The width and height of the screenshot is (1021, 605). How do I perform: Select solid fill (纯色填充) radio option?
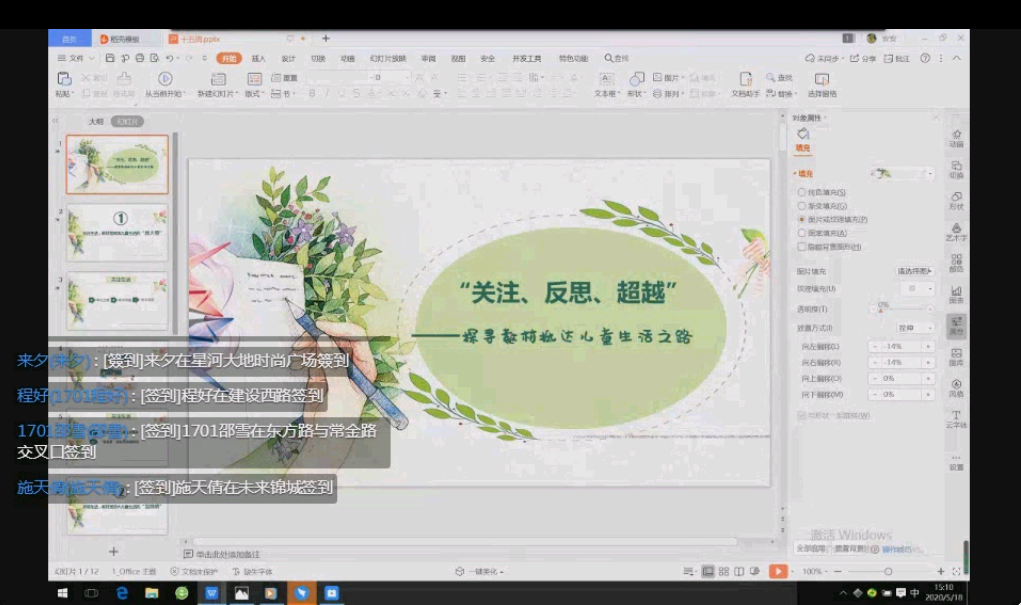click(802, 192)
